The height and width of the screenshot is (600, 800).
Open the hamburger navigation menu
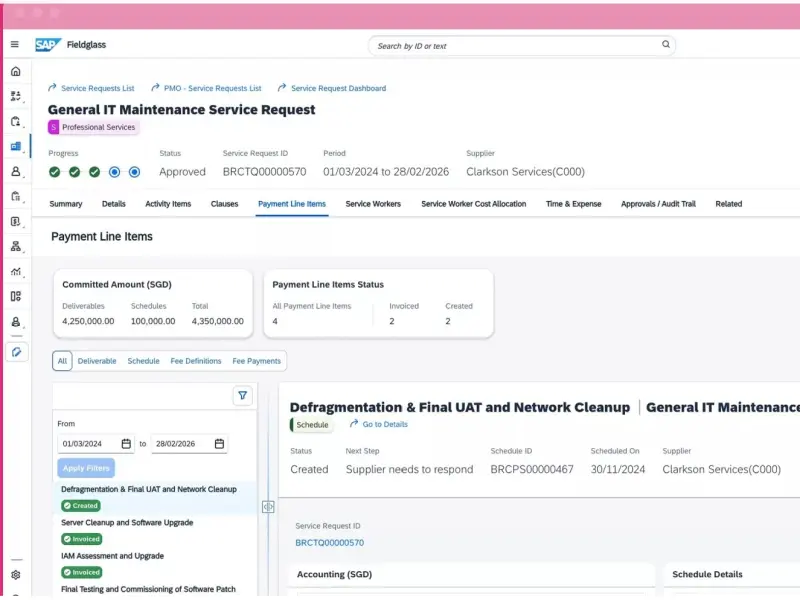point(15,44)
